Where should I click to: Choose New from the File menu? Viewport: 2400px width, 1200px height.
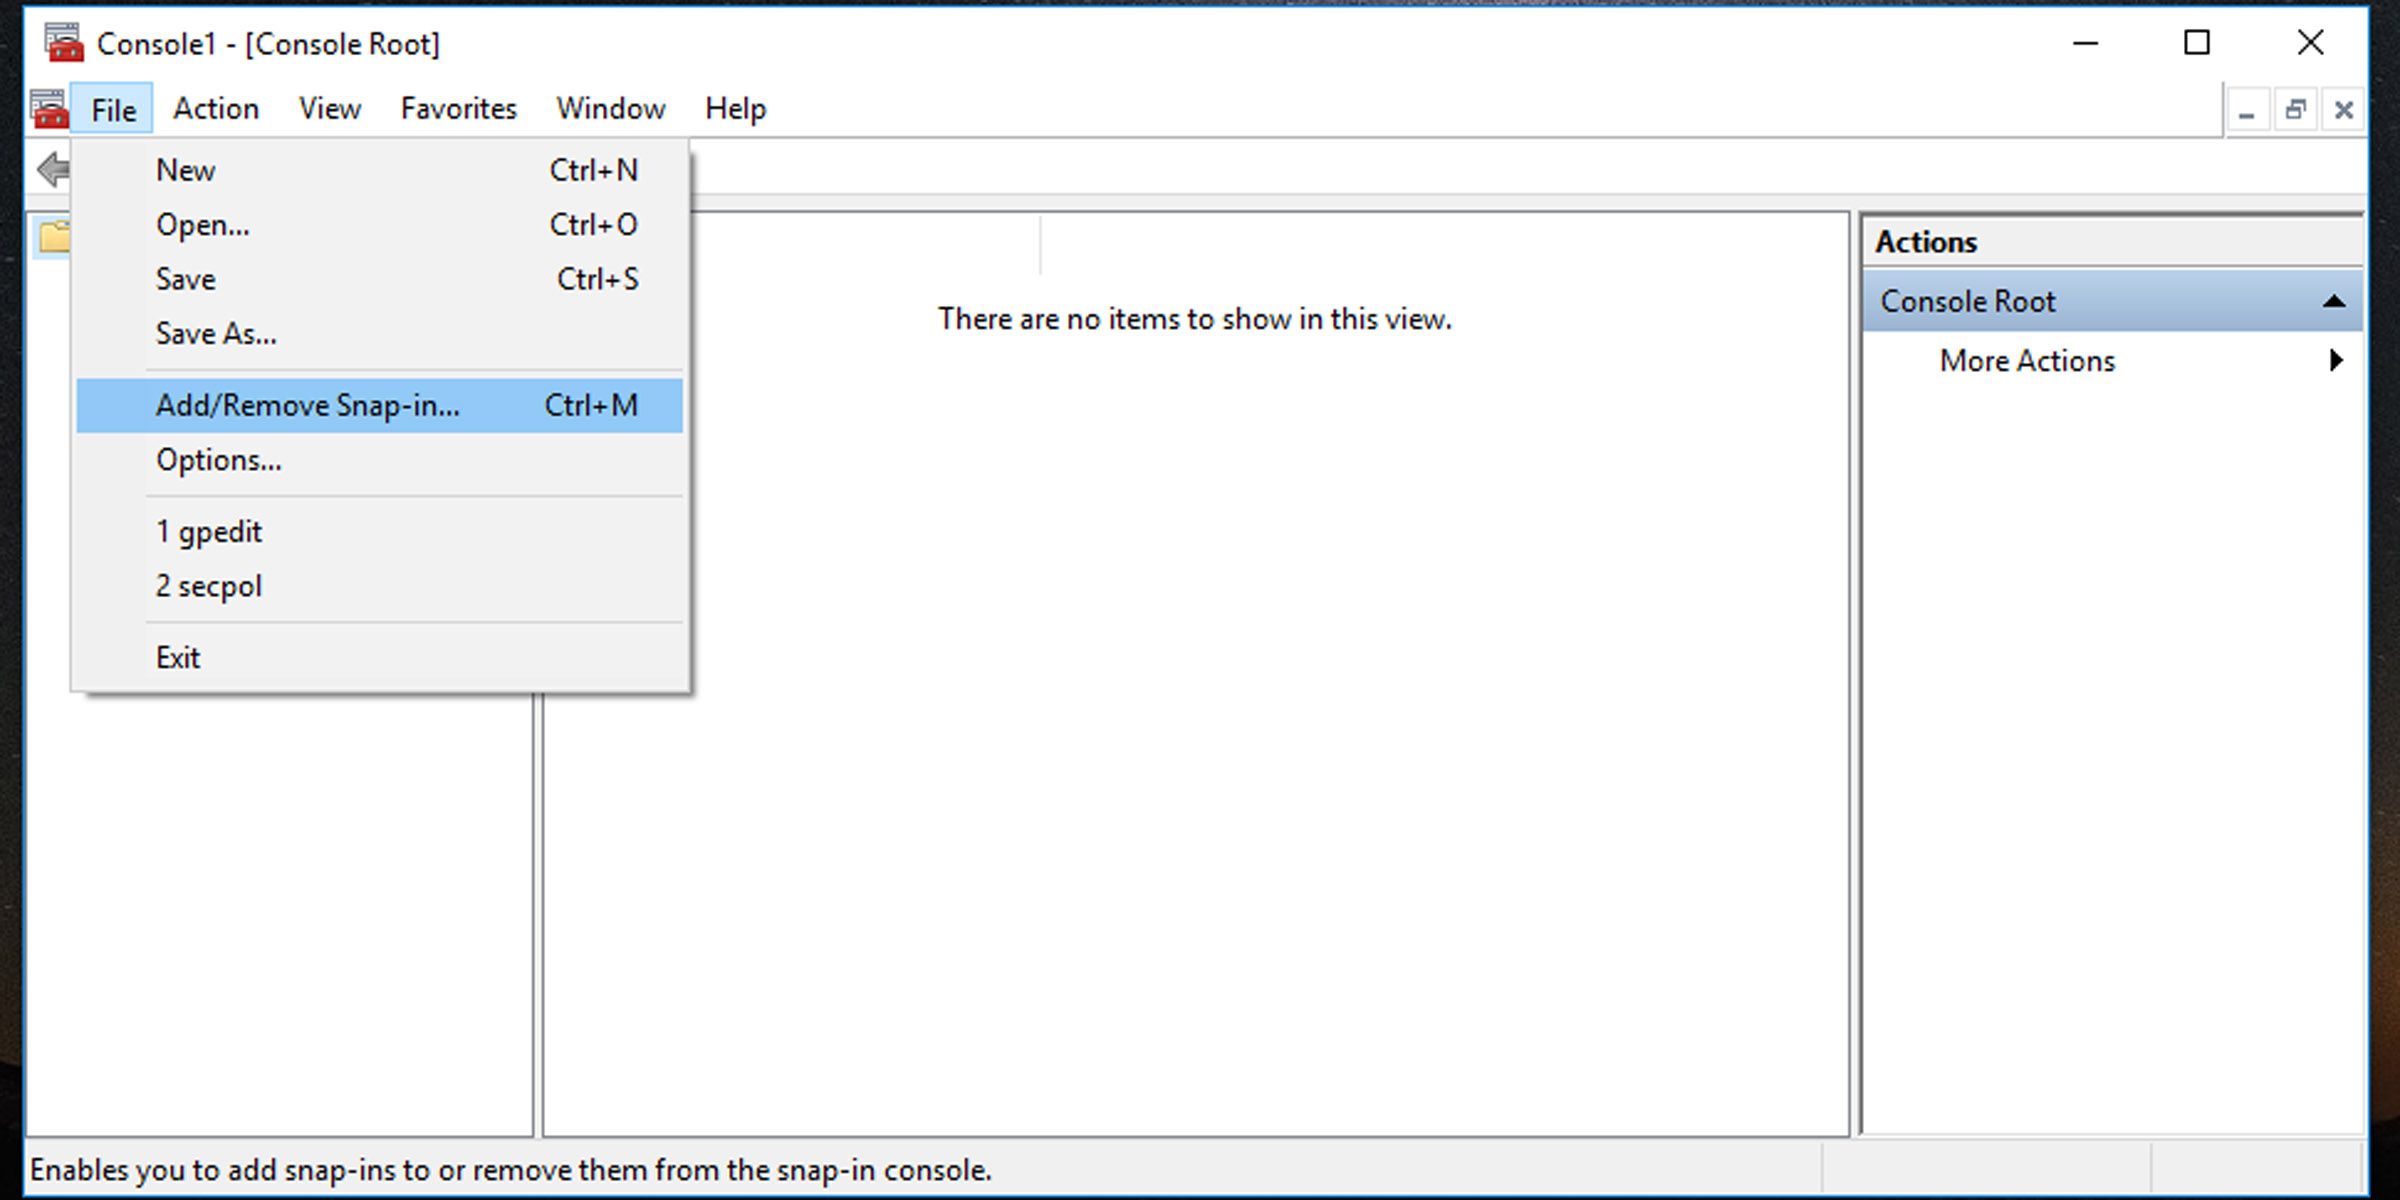(x=380, y=170)
